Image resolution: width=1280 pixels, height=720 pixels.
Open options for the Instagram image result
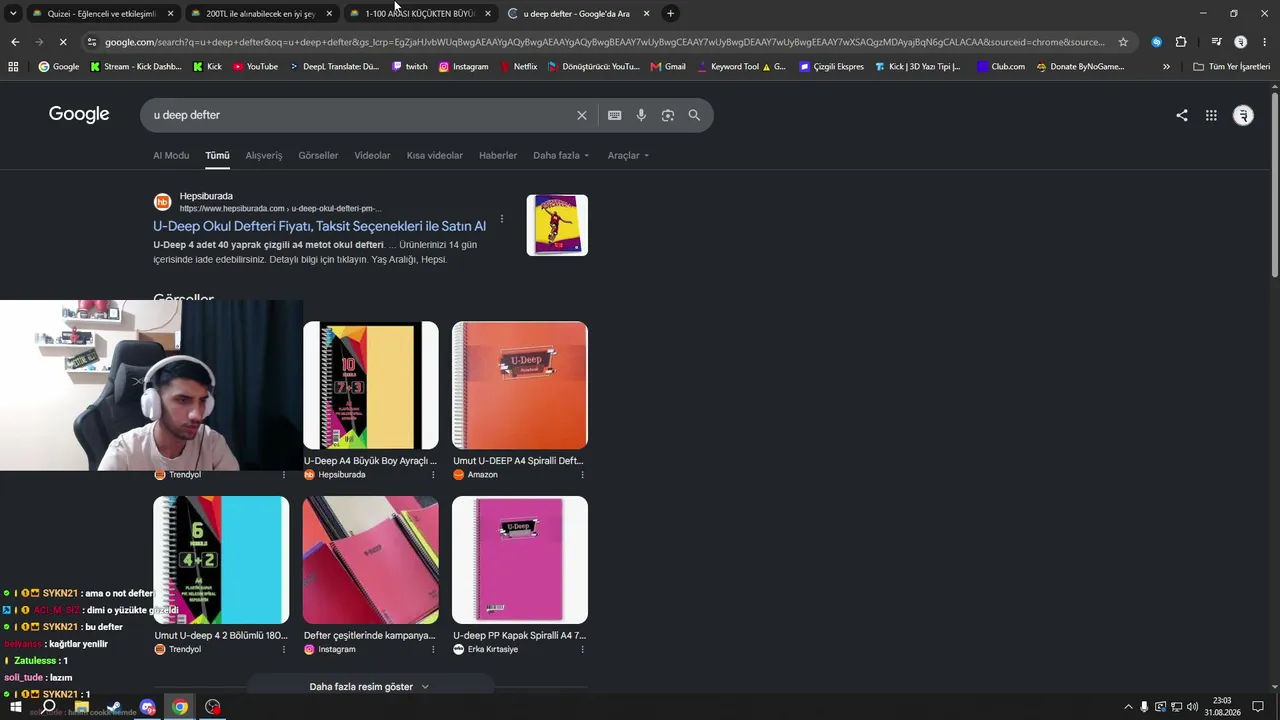pyautogui.click(x=433, y=650)
